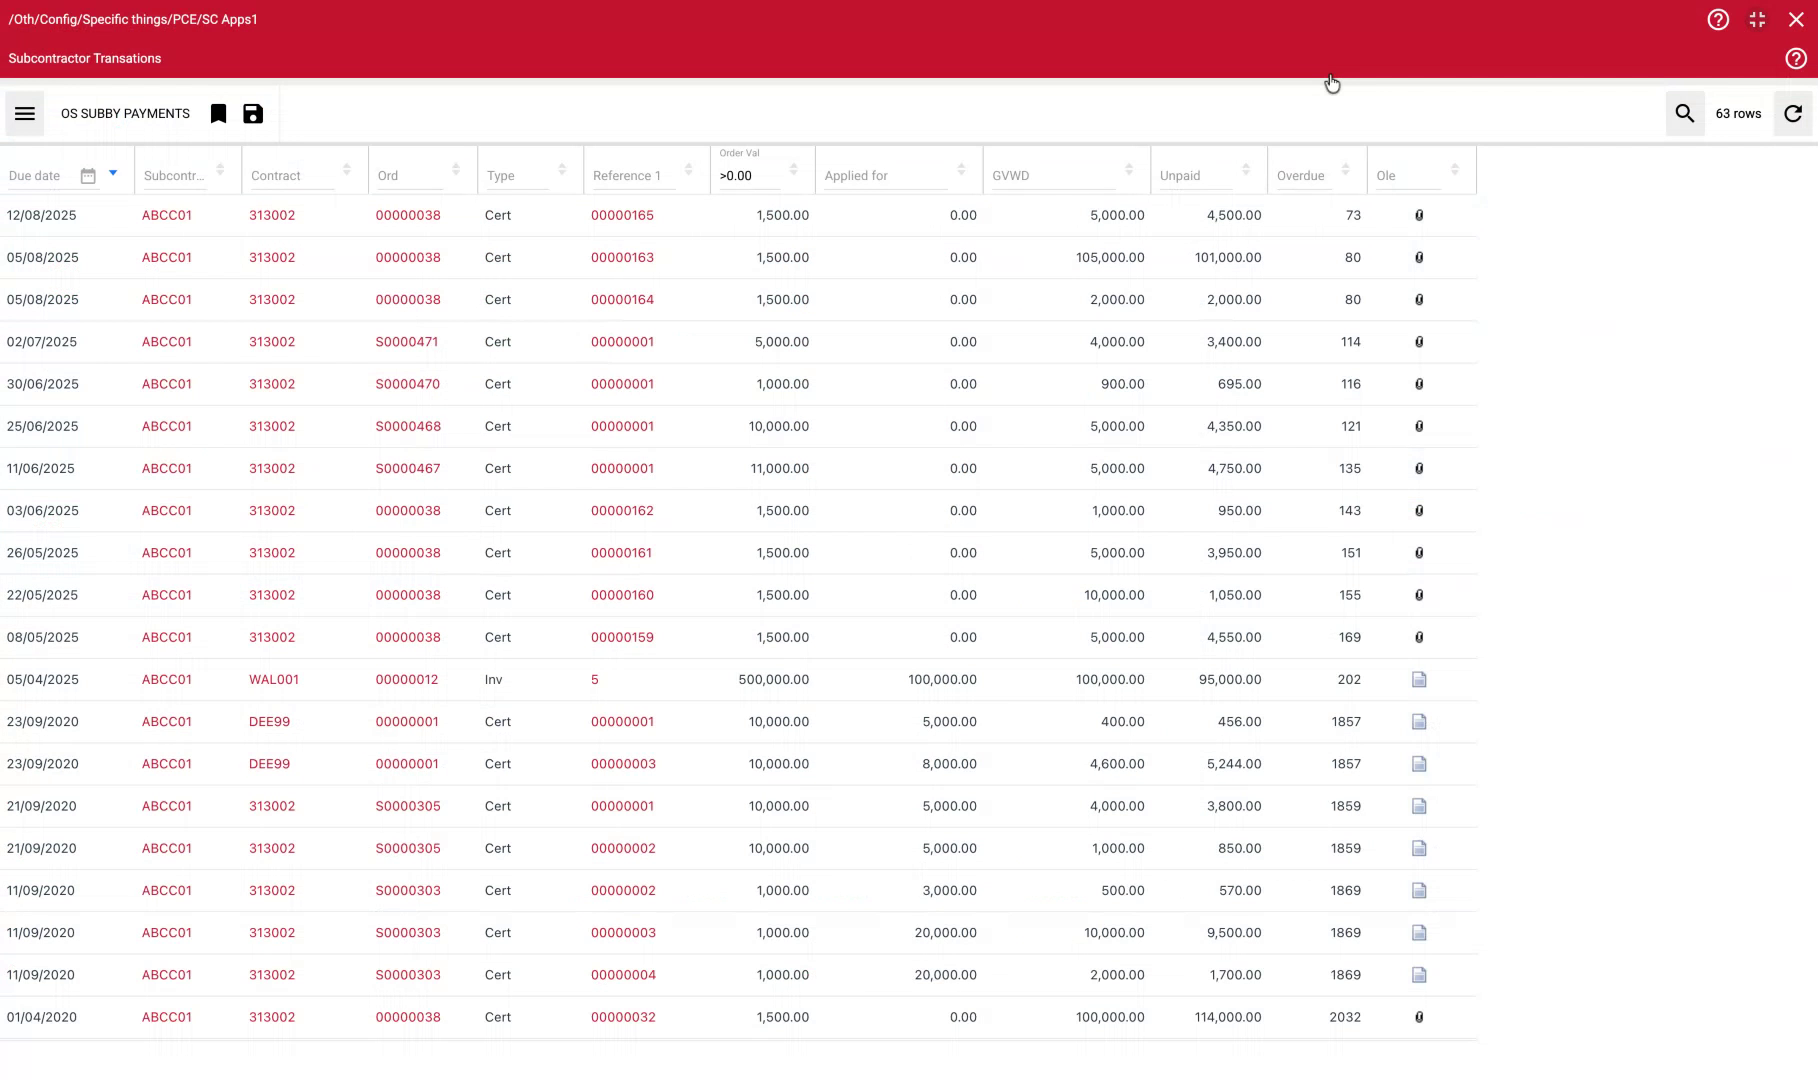The height and width of the screenshot is (1080, 1818).
Task: Toggle sorting on the Unpaid column
Action: pos(1246,169)
